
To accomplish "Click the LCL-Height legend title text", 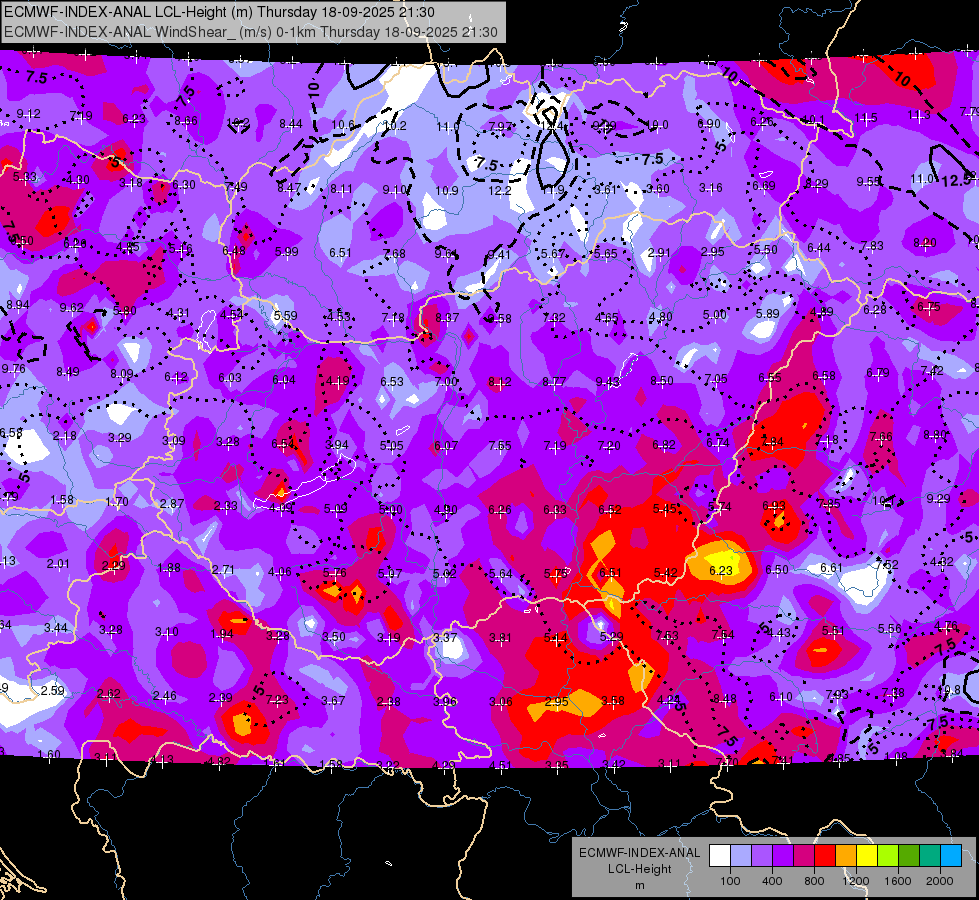I will tap(639, 869).
